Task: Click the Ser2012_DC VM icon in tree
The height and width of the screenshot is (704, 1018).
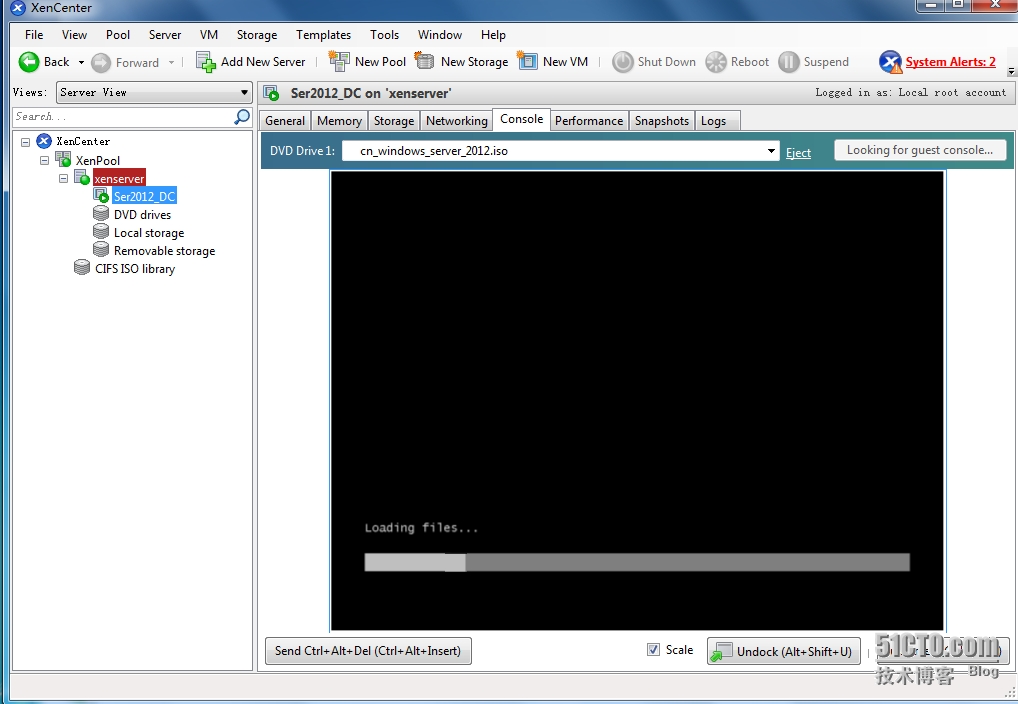Action: (101, 195)
